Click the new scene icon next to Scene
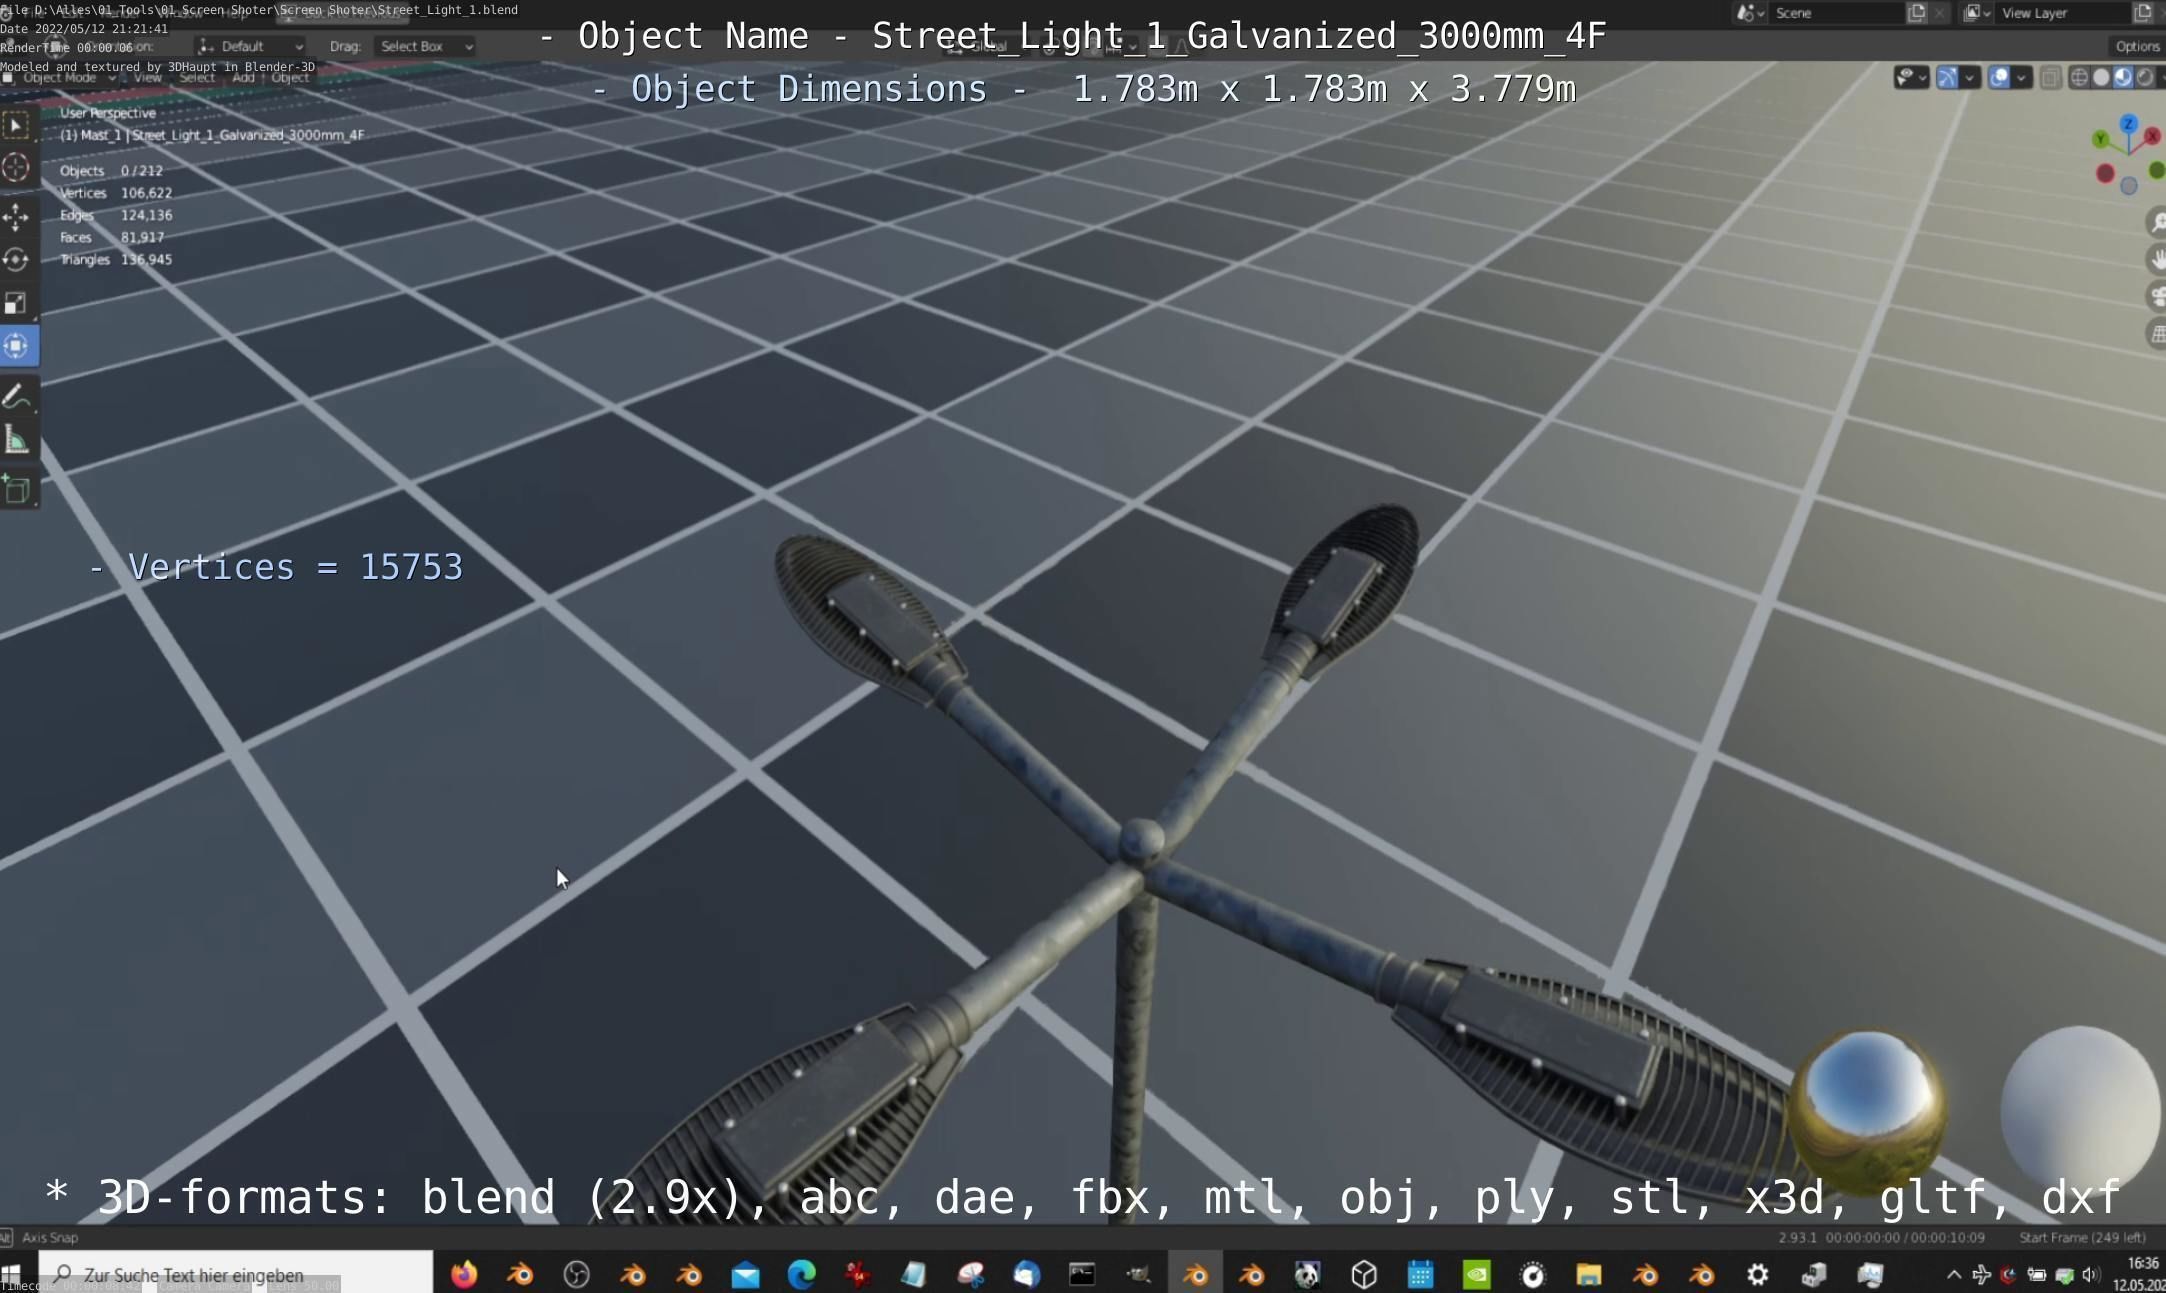This screenshot has height=1293, width=2166. tap(1916, 13)
